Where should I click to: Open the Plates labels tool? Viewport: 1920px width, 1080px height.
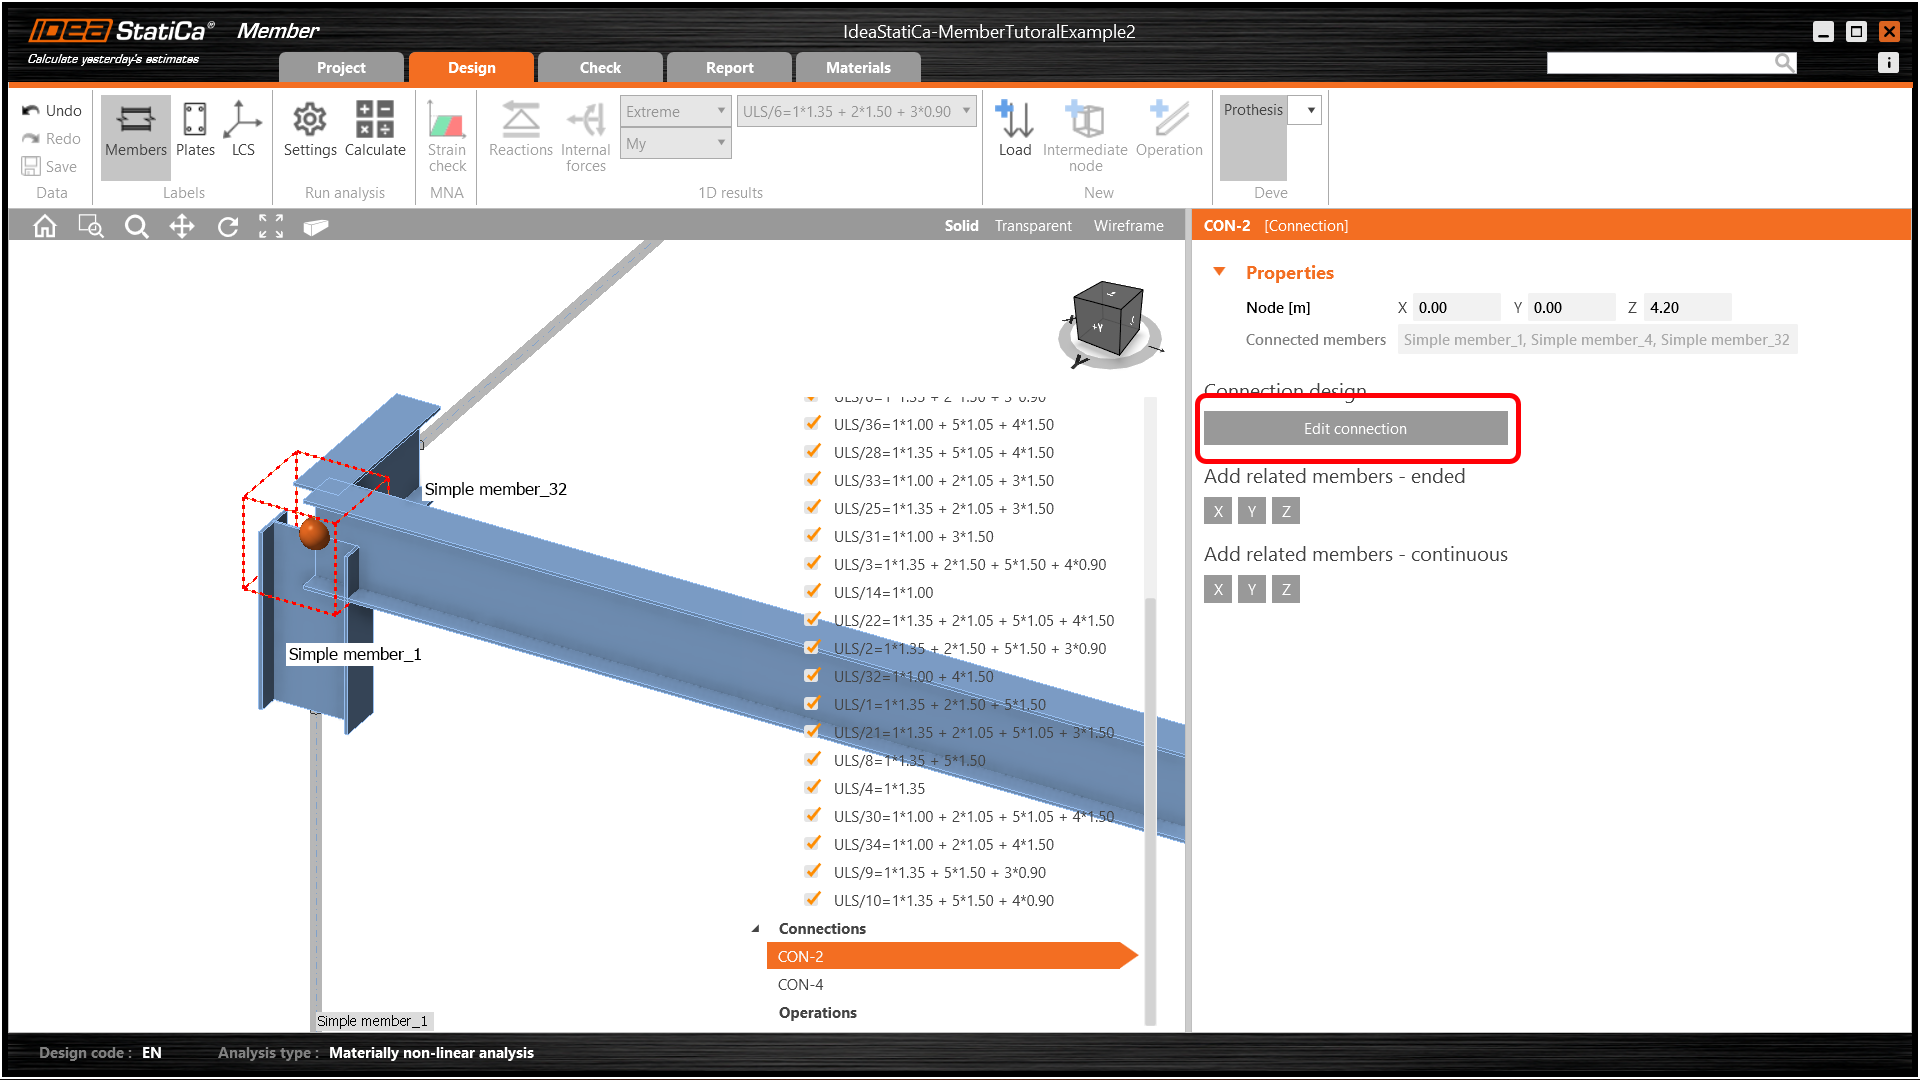point(194,130)
